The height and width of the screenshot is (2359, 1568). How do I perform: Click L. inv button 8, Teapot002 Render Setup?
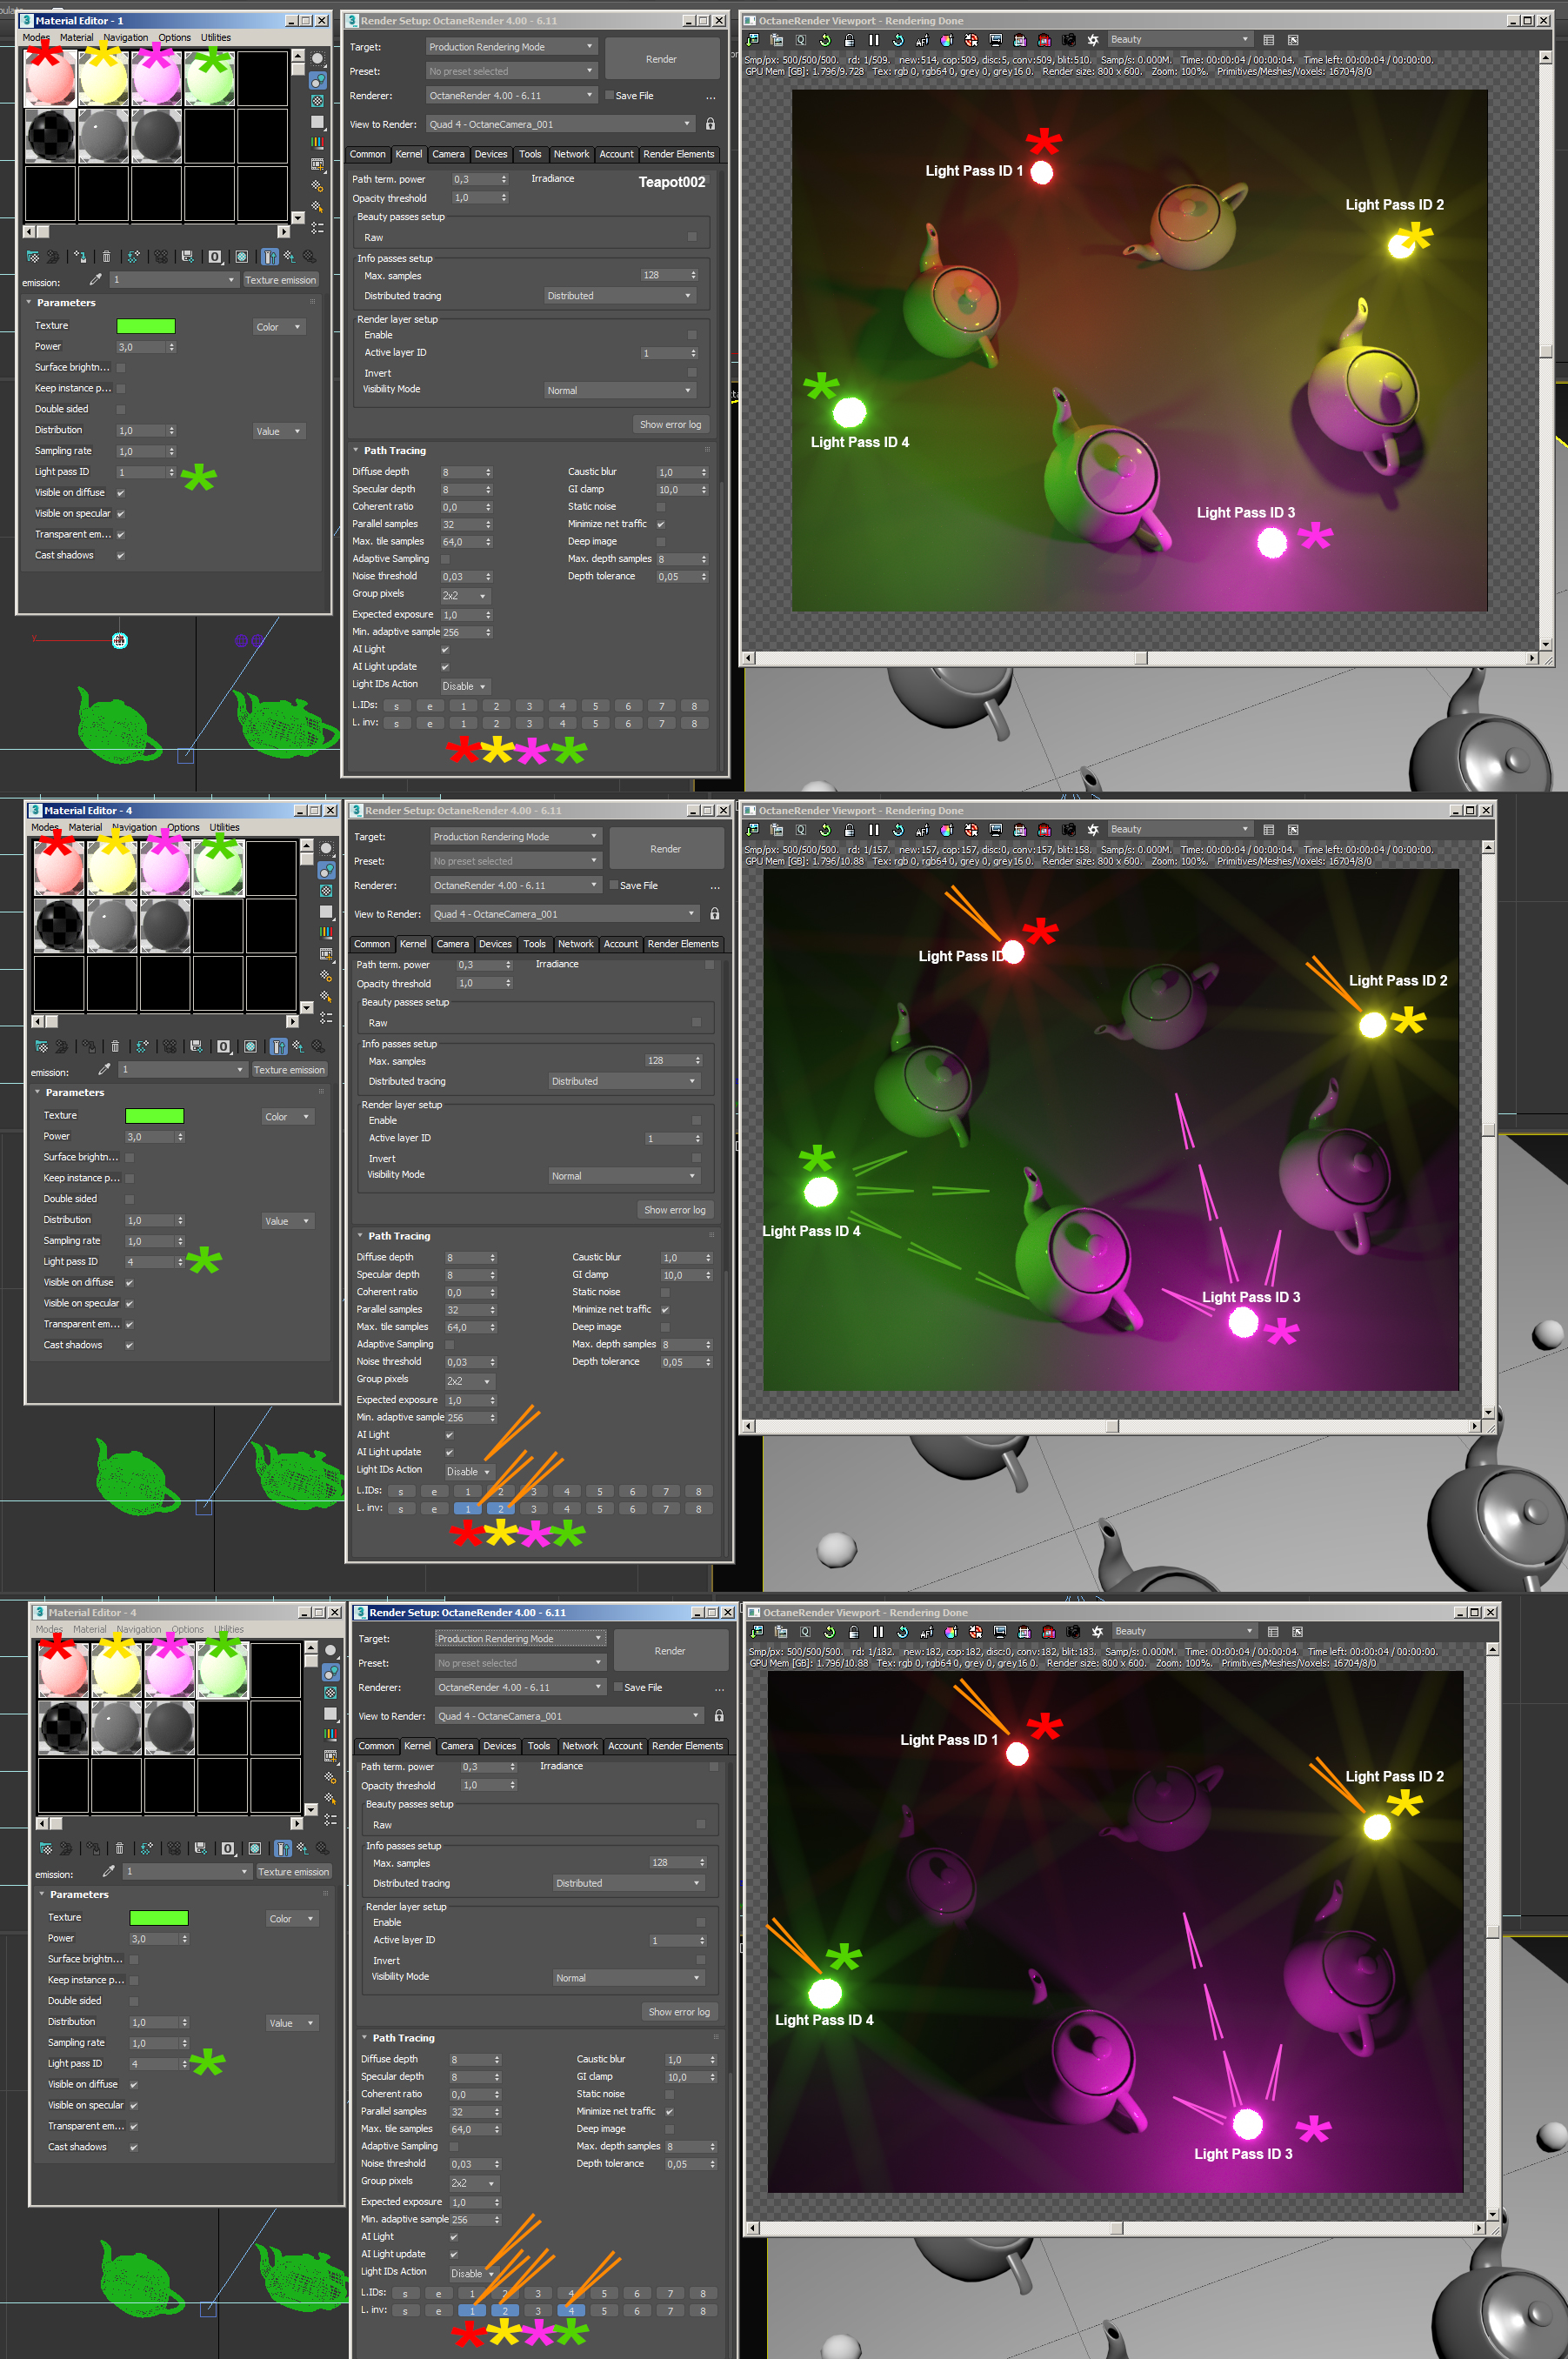694,723
